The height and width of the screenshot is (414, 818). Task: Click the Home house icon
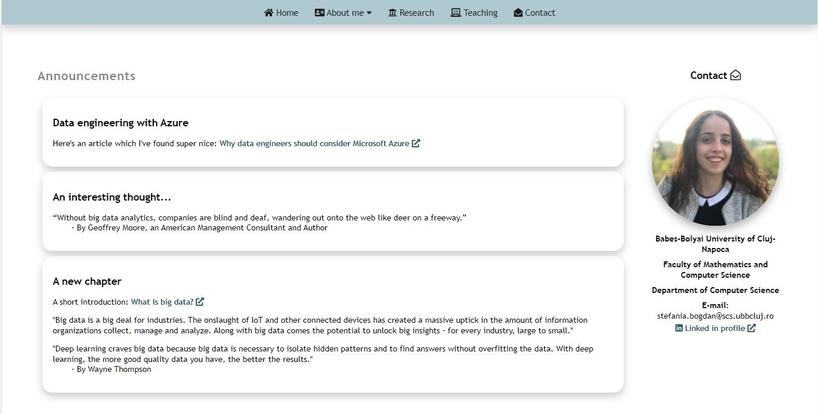pyautogui.click(x=268, y=13)
